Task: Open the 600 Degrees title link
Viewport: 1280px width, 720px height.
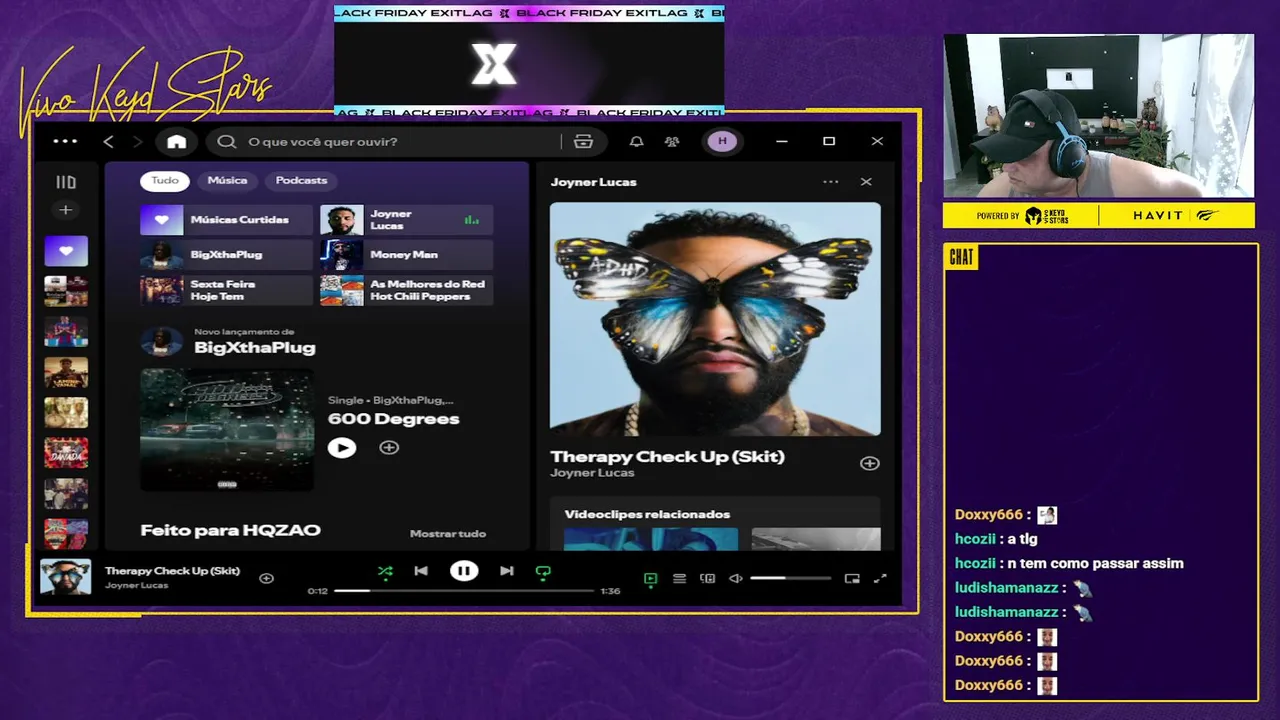Action: 393,419
